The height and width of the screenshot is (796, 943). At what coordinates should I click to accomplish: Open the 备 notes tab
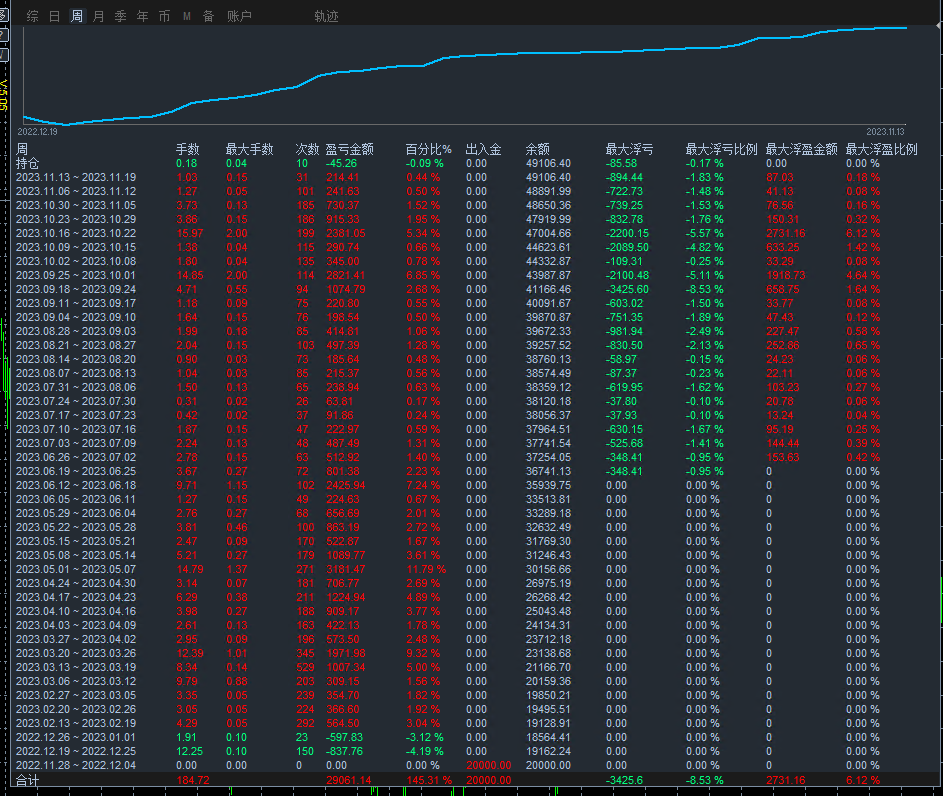click(x=208, y=17)
